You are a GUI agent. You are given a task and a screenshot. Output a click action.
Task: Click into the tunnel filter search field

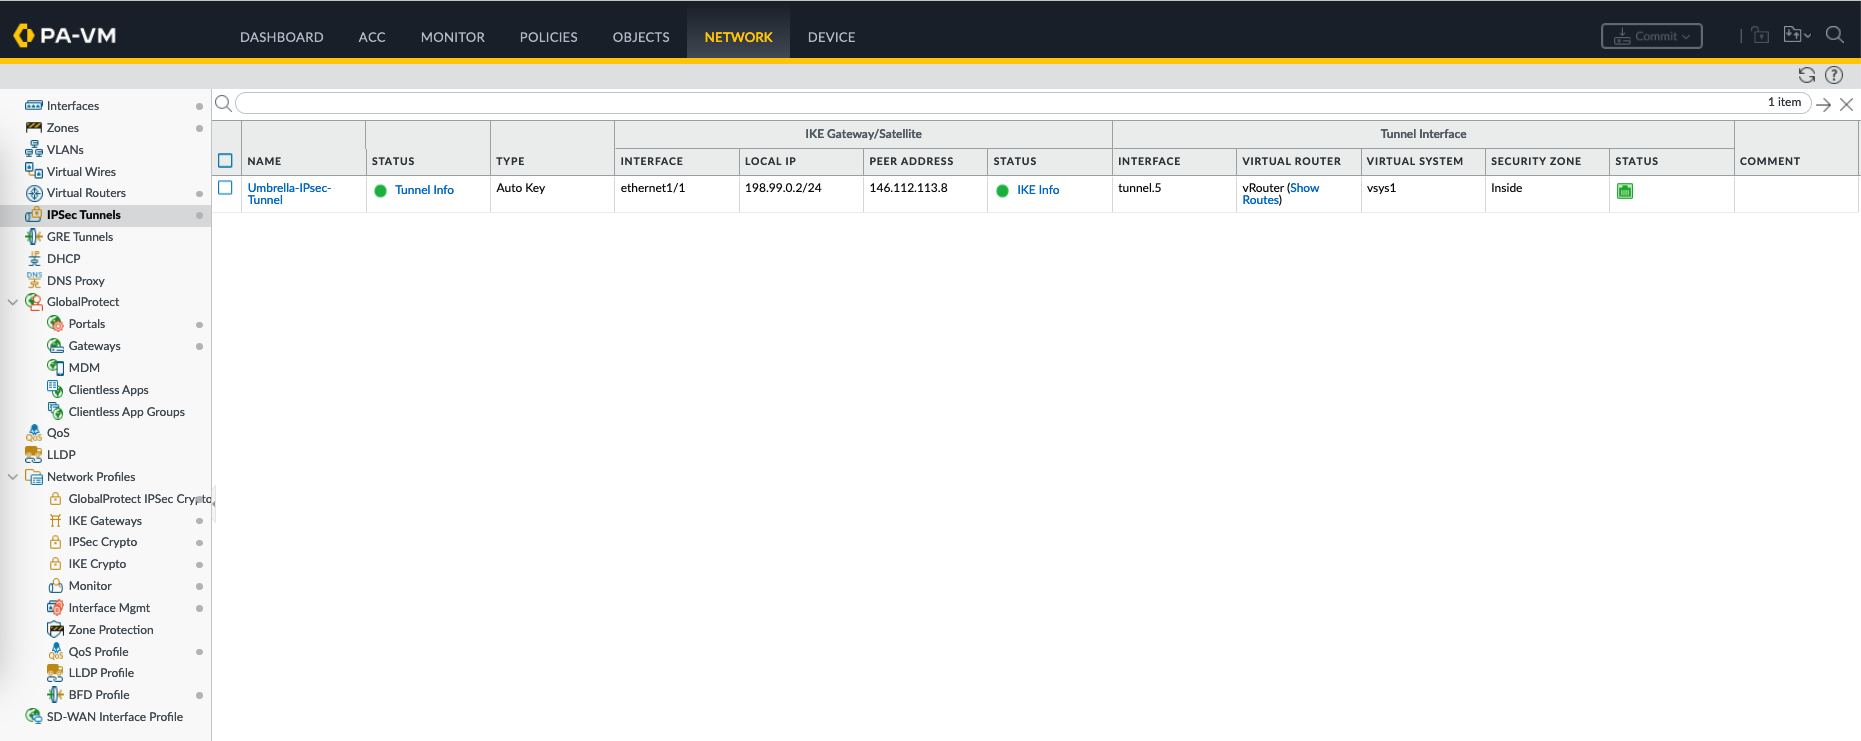[x=1000, y=103]
